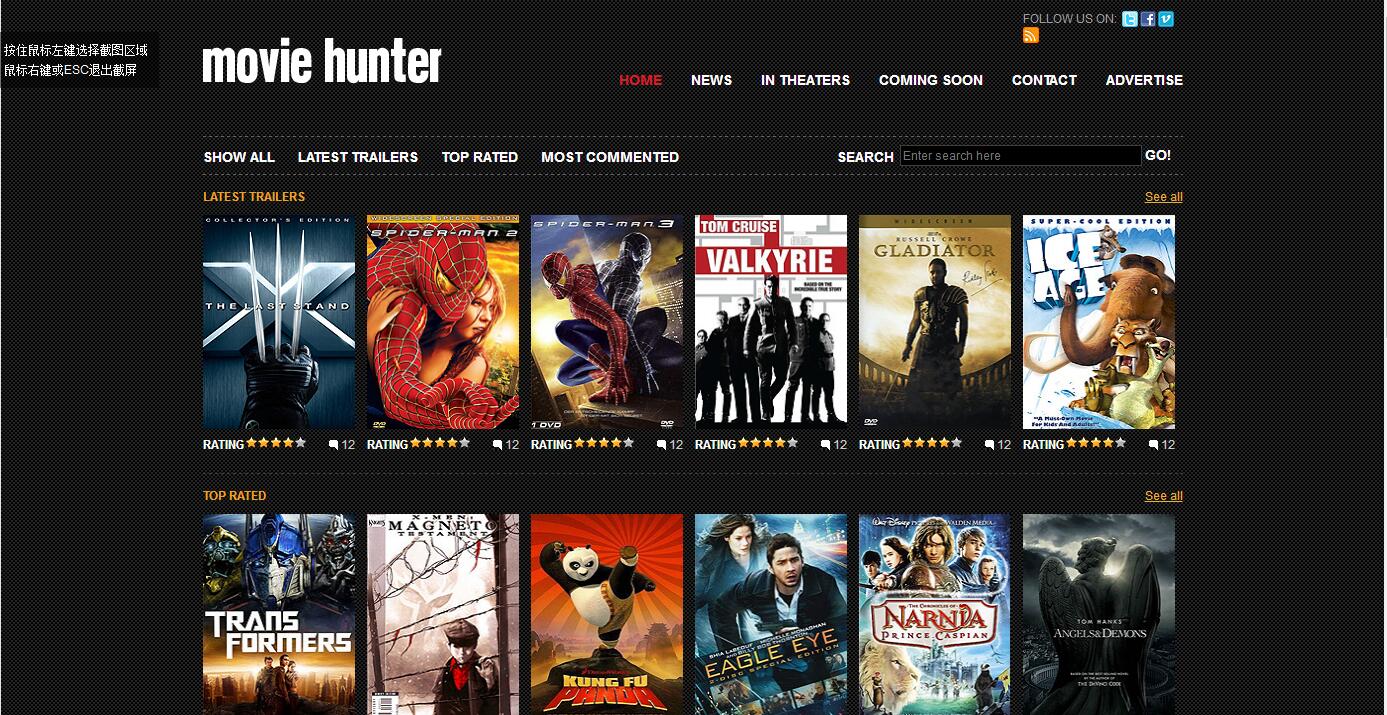Viewport: 1387px width, 715px height.
Task: Go to the HOME menu item
Action: [641, 80]
